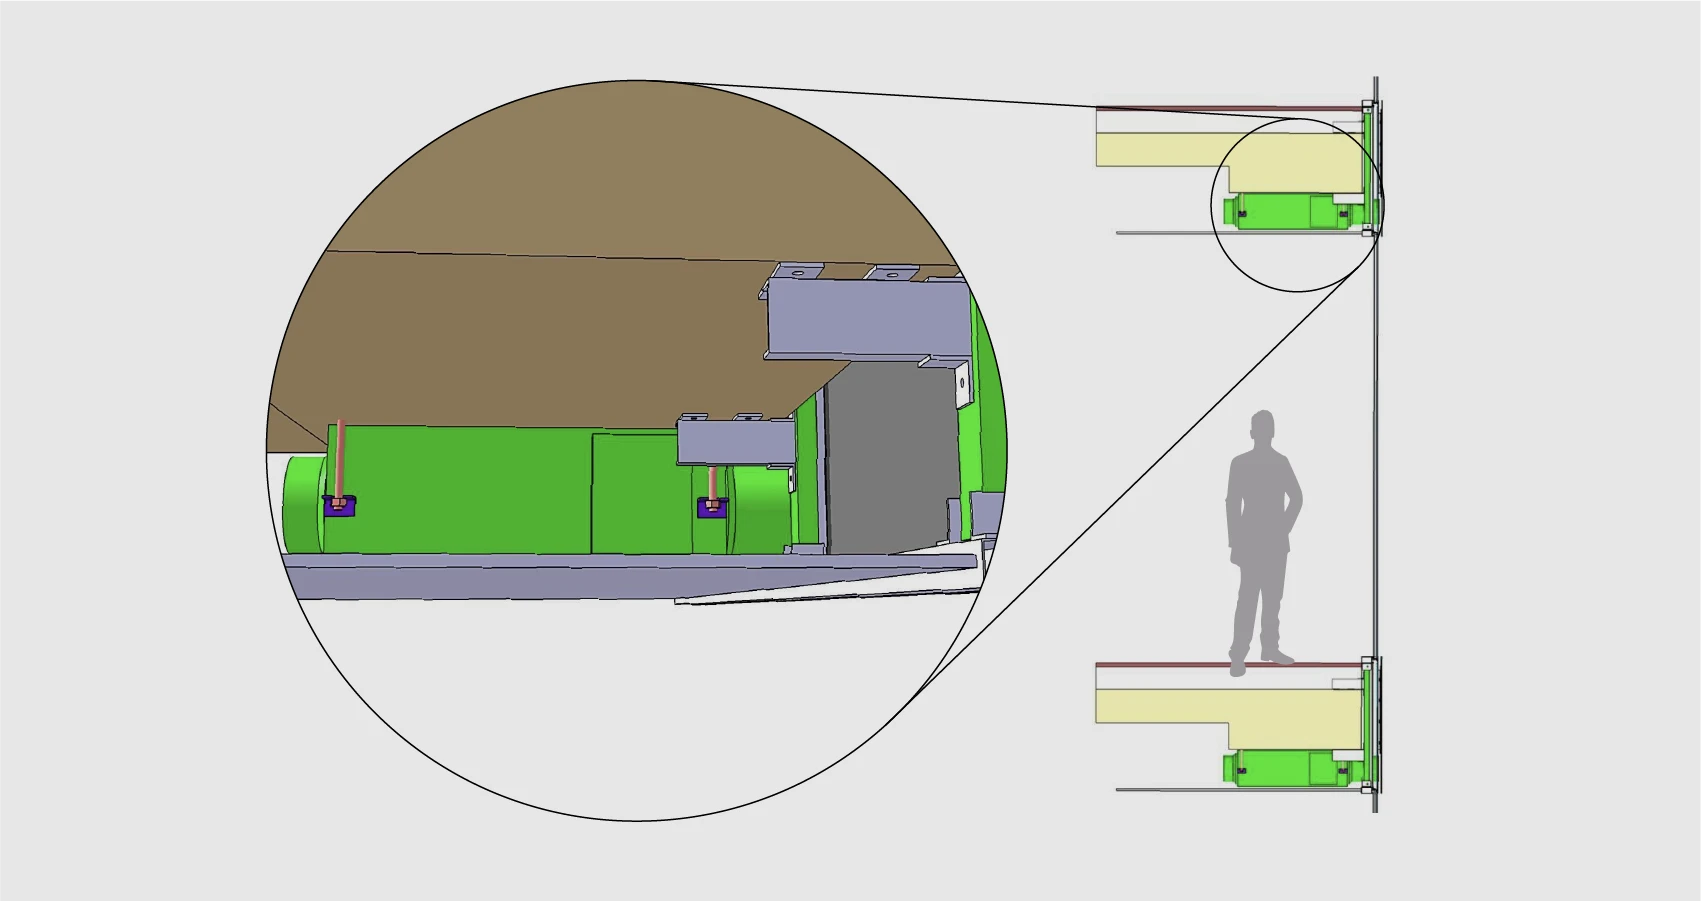Select the large upper gray mounting bracket
This screenshot has width=1701, height=901.
click(865, 318)
